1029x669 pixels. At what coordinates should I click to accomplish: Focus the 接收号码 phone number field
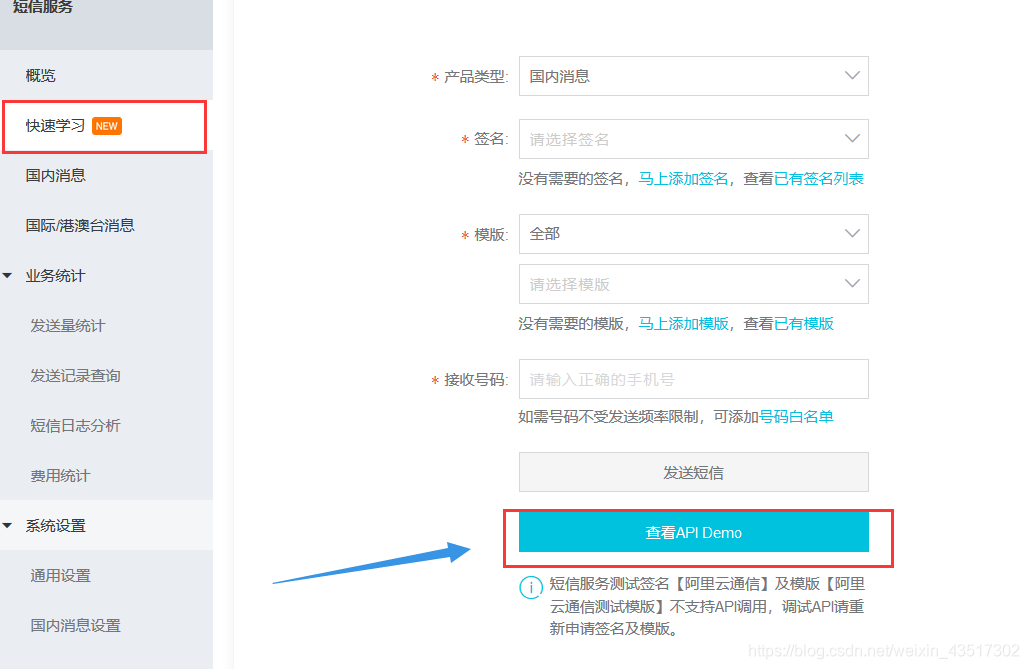coord(694,379)
